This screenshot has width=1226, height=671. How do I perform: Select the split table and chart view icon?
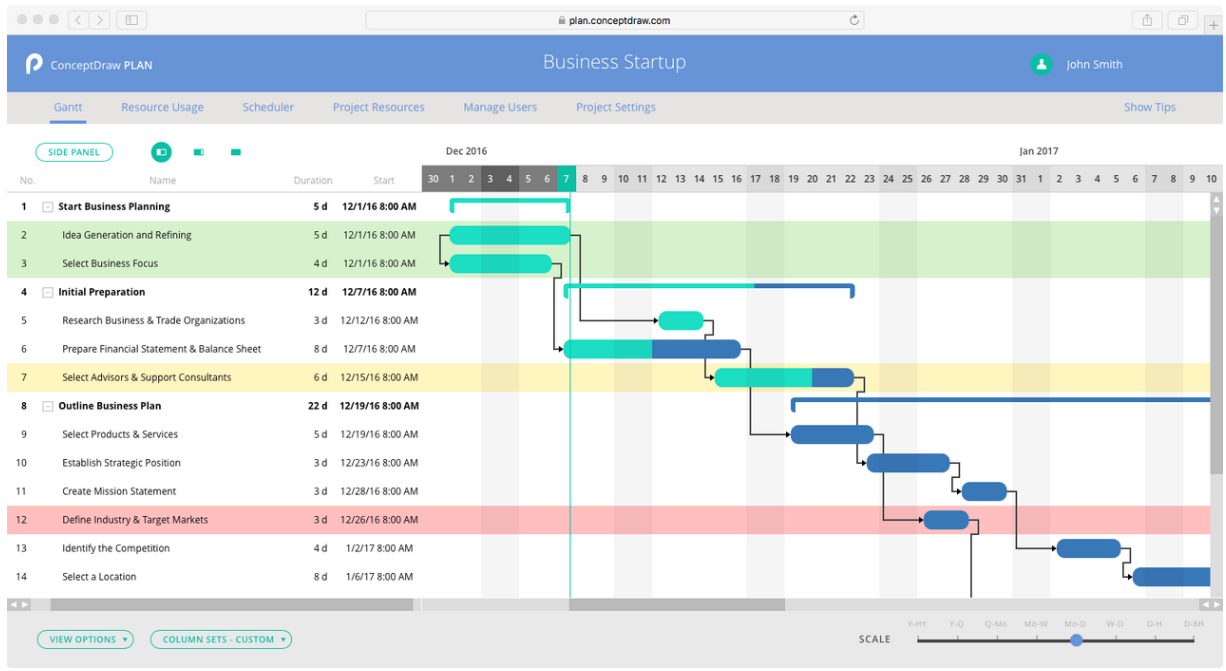pyautogui.click(x=161, y=152)
